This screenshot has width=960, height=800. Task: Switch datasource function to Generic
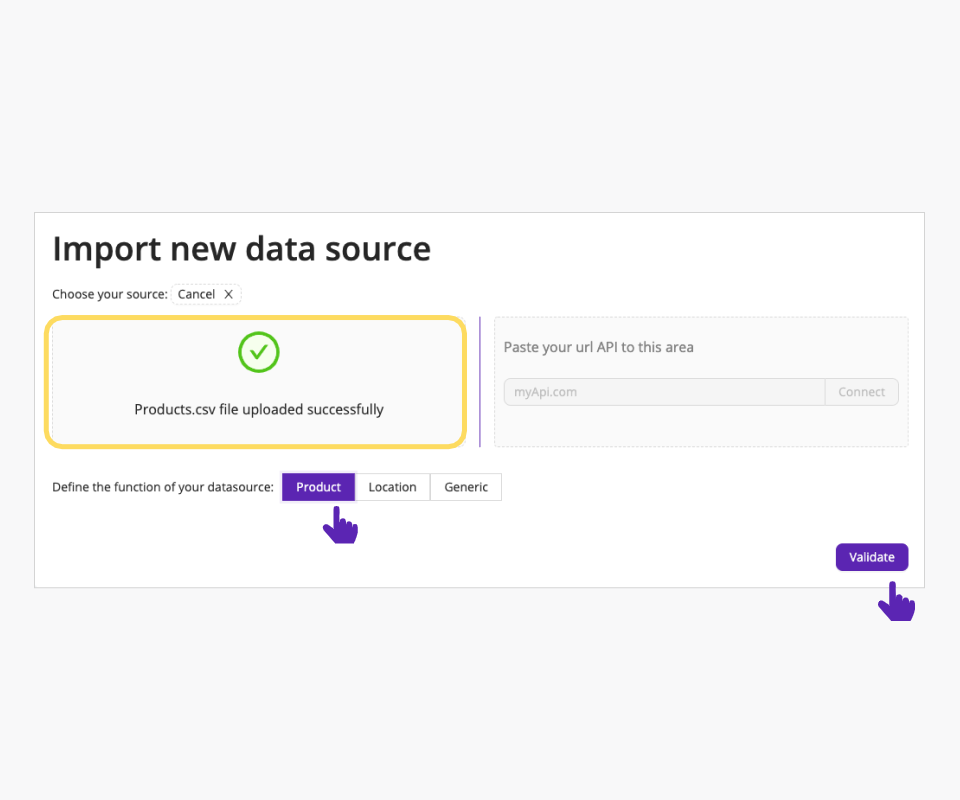click(466, 487)
